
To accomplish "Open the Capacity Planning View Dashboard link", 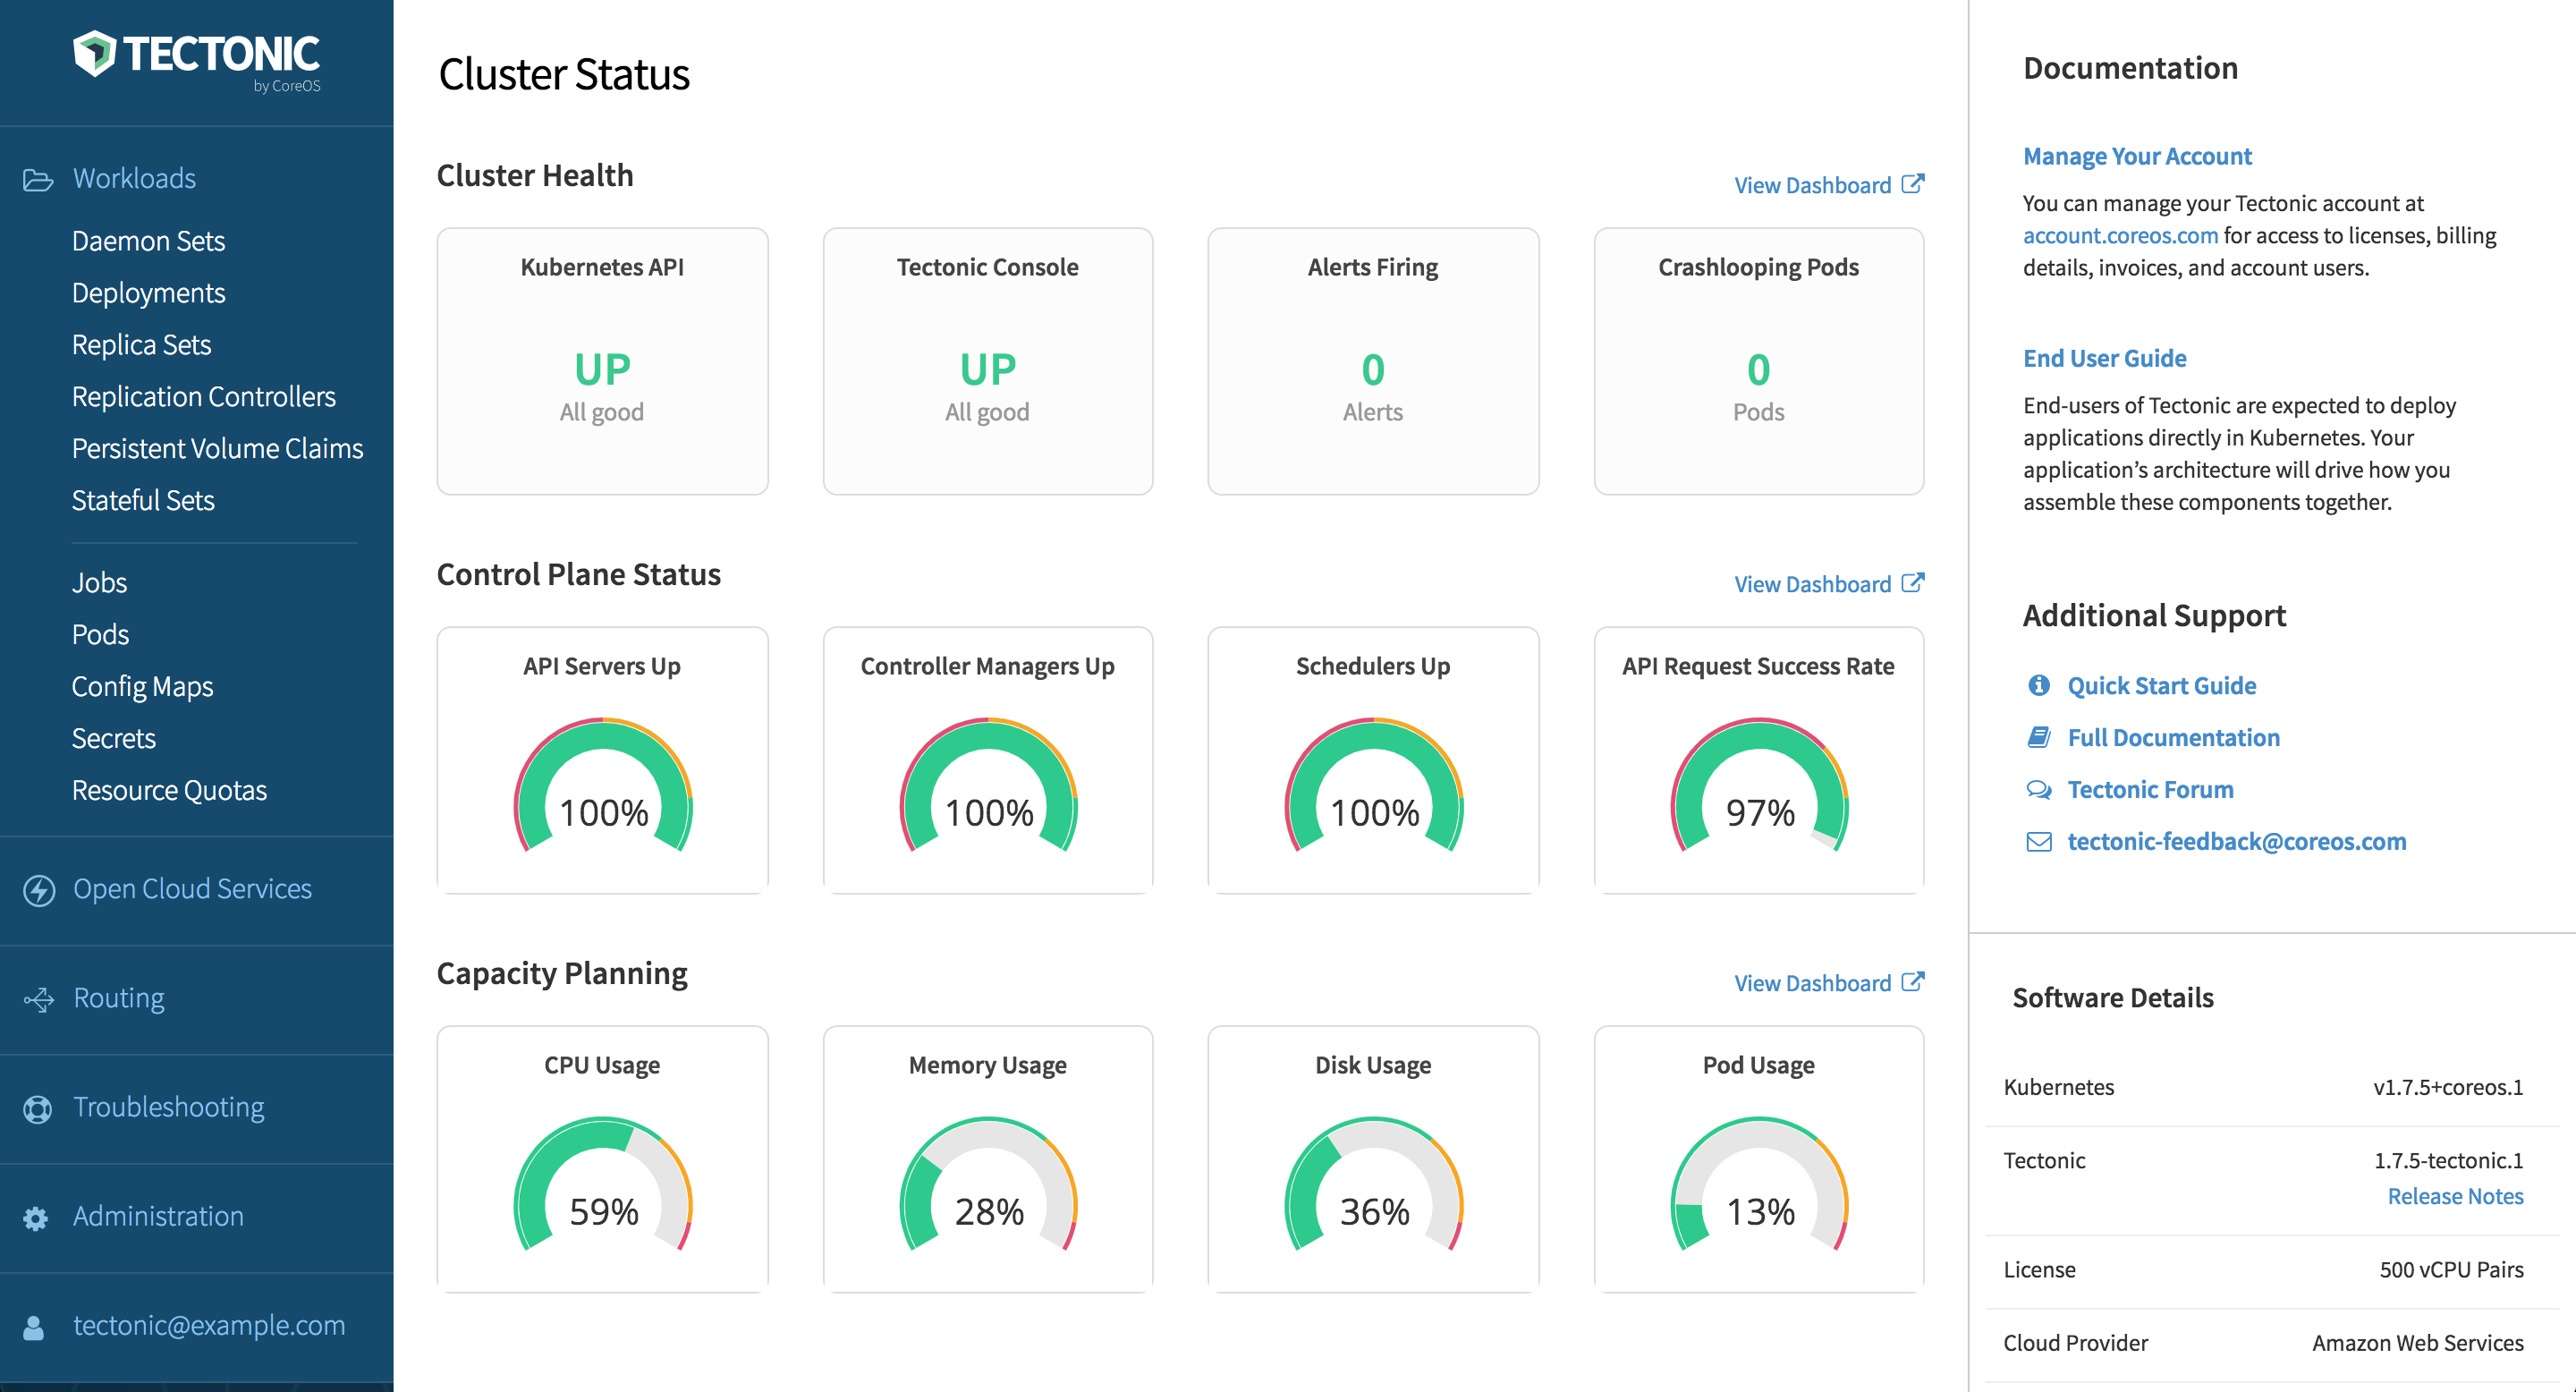I will pyautogui.click(x=1812, y=983).
